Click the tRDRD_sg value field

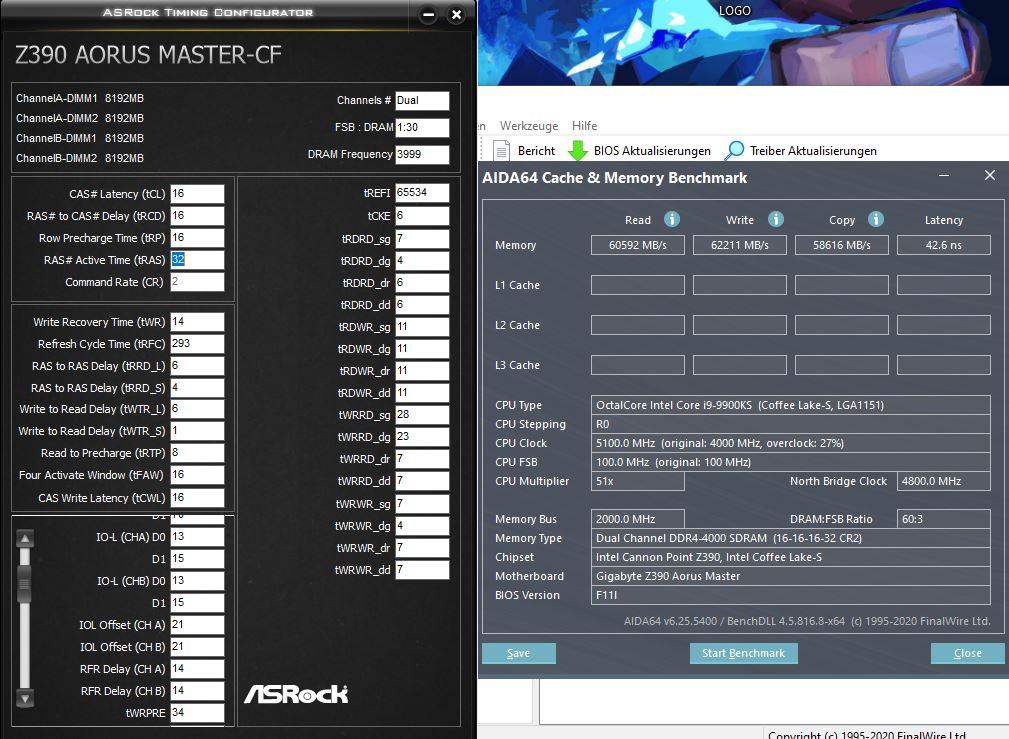pos(422,239)
